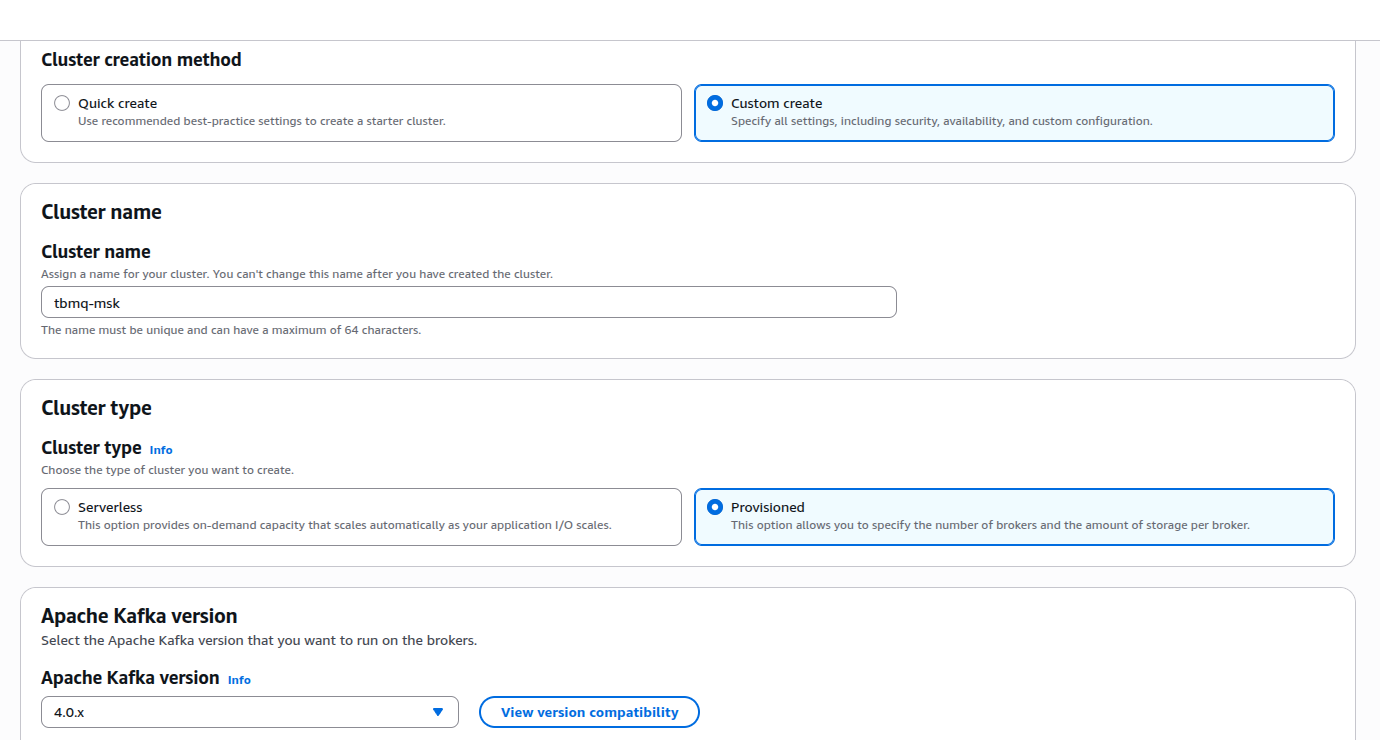Choose the Serverless cluster type radio
Viewport: 1380px width, 740px height.
tap(62, 507)
